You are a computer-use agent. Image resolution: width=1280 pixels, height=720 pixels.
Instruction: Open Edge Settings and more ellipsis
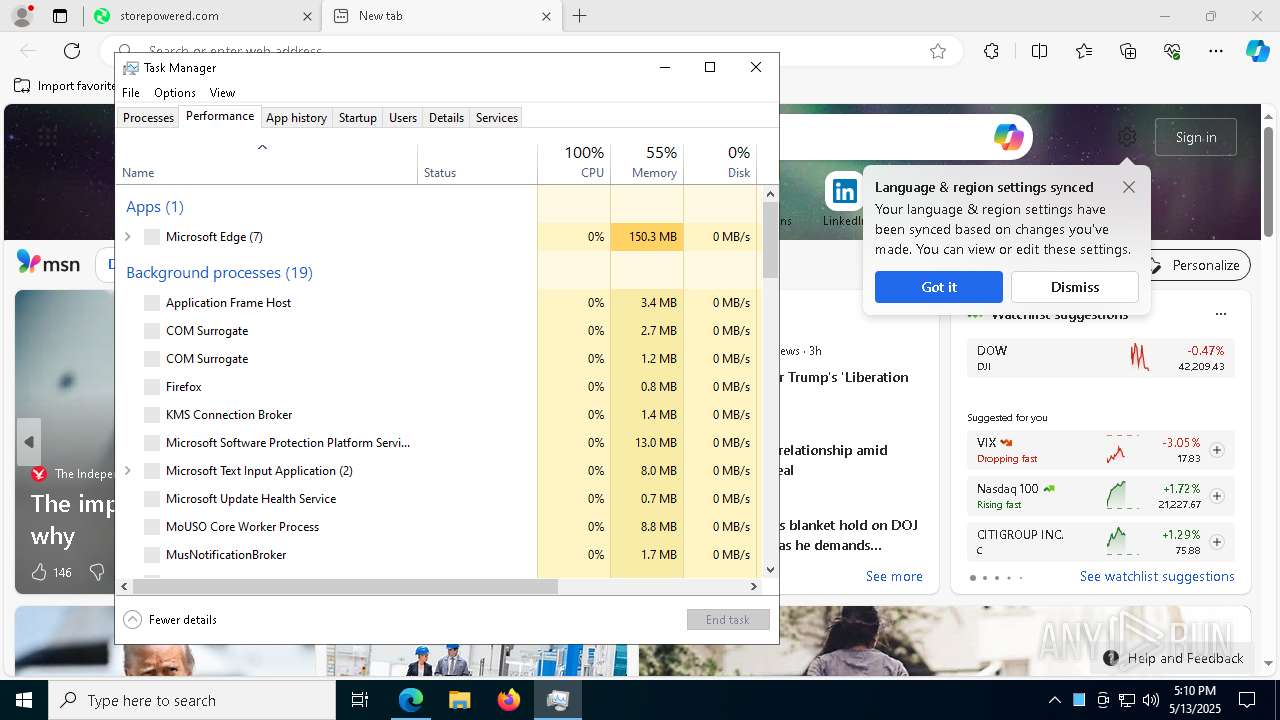tap(1216, 51)
